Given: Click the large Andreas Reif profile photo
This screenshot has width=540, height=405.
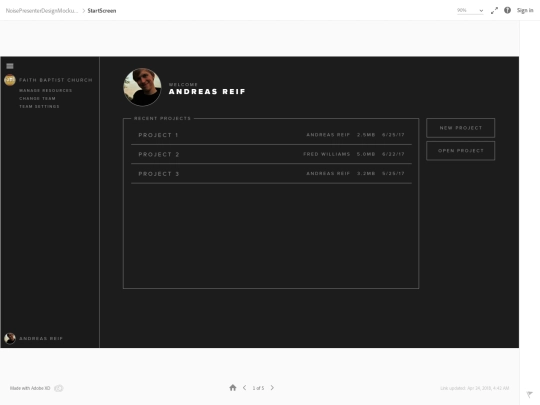Looking at the screenshot, I should [x=142, y=87].
